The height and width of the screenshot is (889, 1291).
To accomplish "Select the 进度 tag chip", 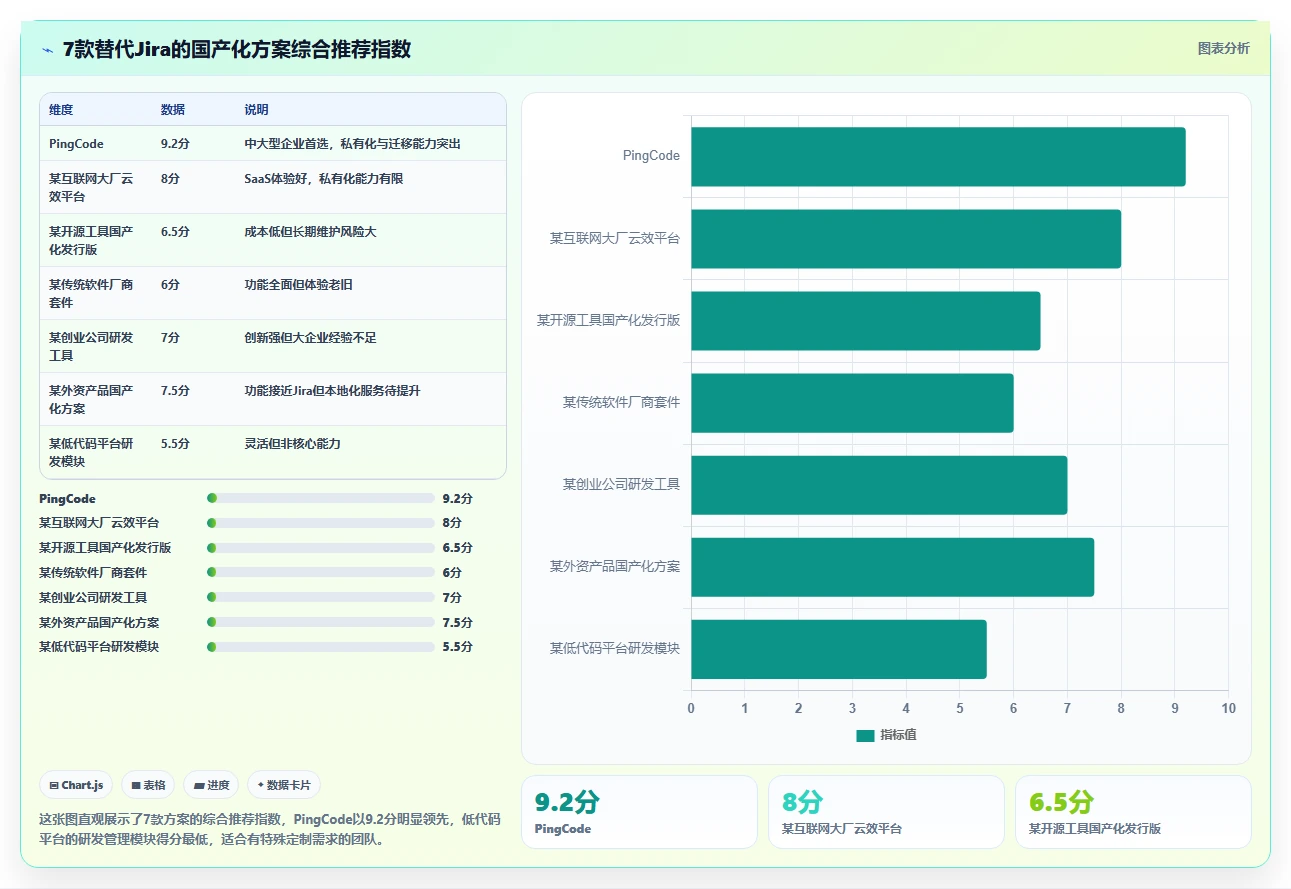I will [211, 785].
